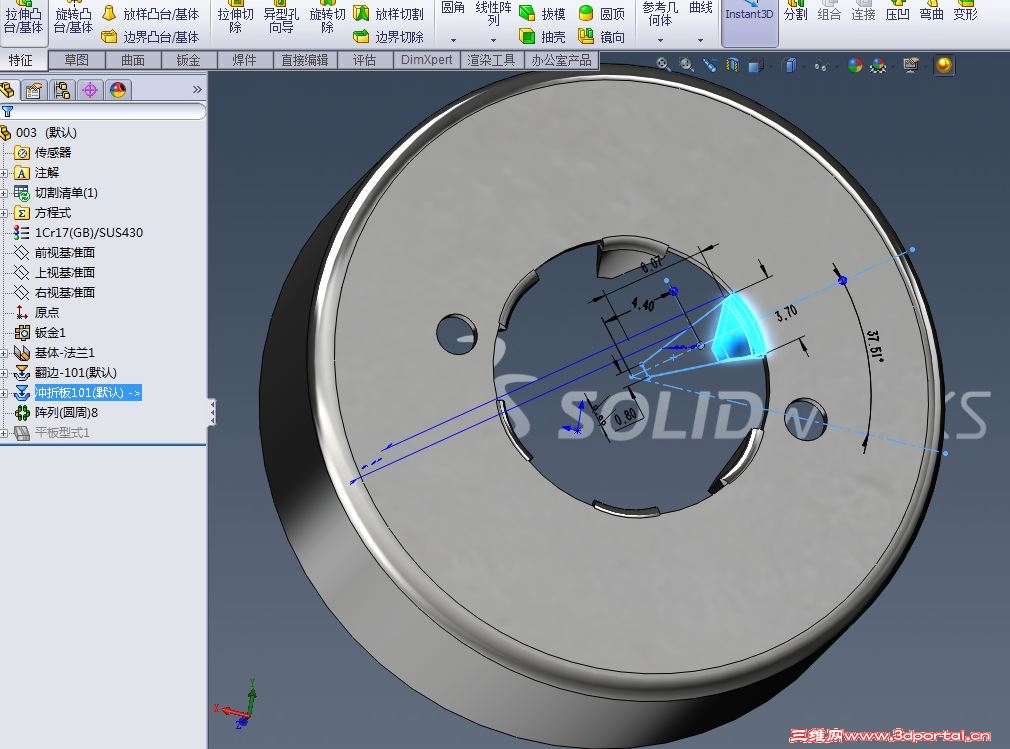
Task: Select the Boundary Cut (边界切除) tool
Action: [389, 37]
